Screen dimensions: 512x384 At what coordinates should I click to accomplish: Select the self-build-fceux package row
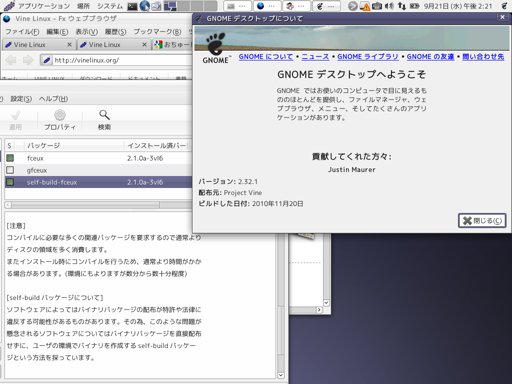click(99, 182)
